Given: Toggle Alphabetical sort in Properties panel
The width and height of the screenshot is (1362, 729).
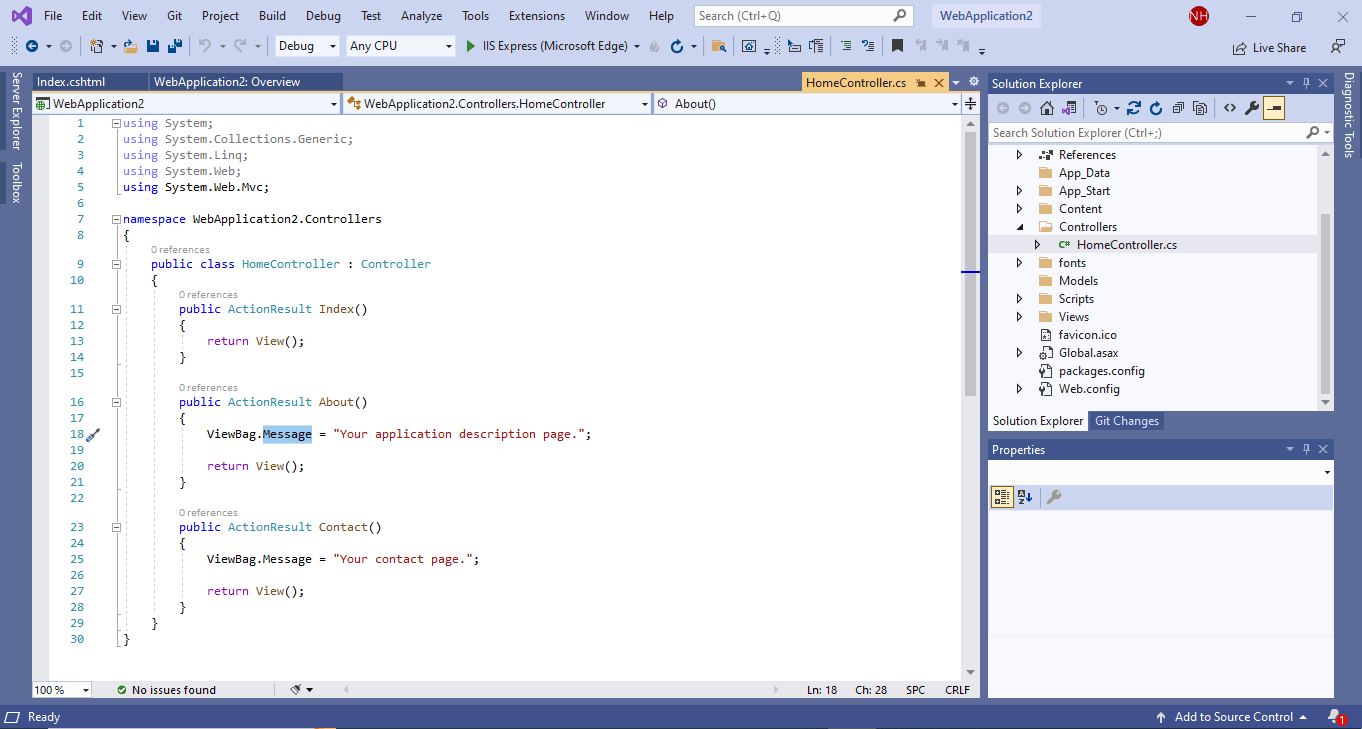Looking at the screenshot, I should point(1025,497).
